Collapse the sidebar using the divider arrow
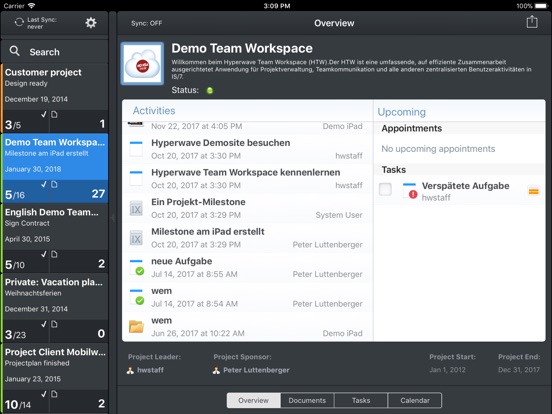 tap(113, 218)
